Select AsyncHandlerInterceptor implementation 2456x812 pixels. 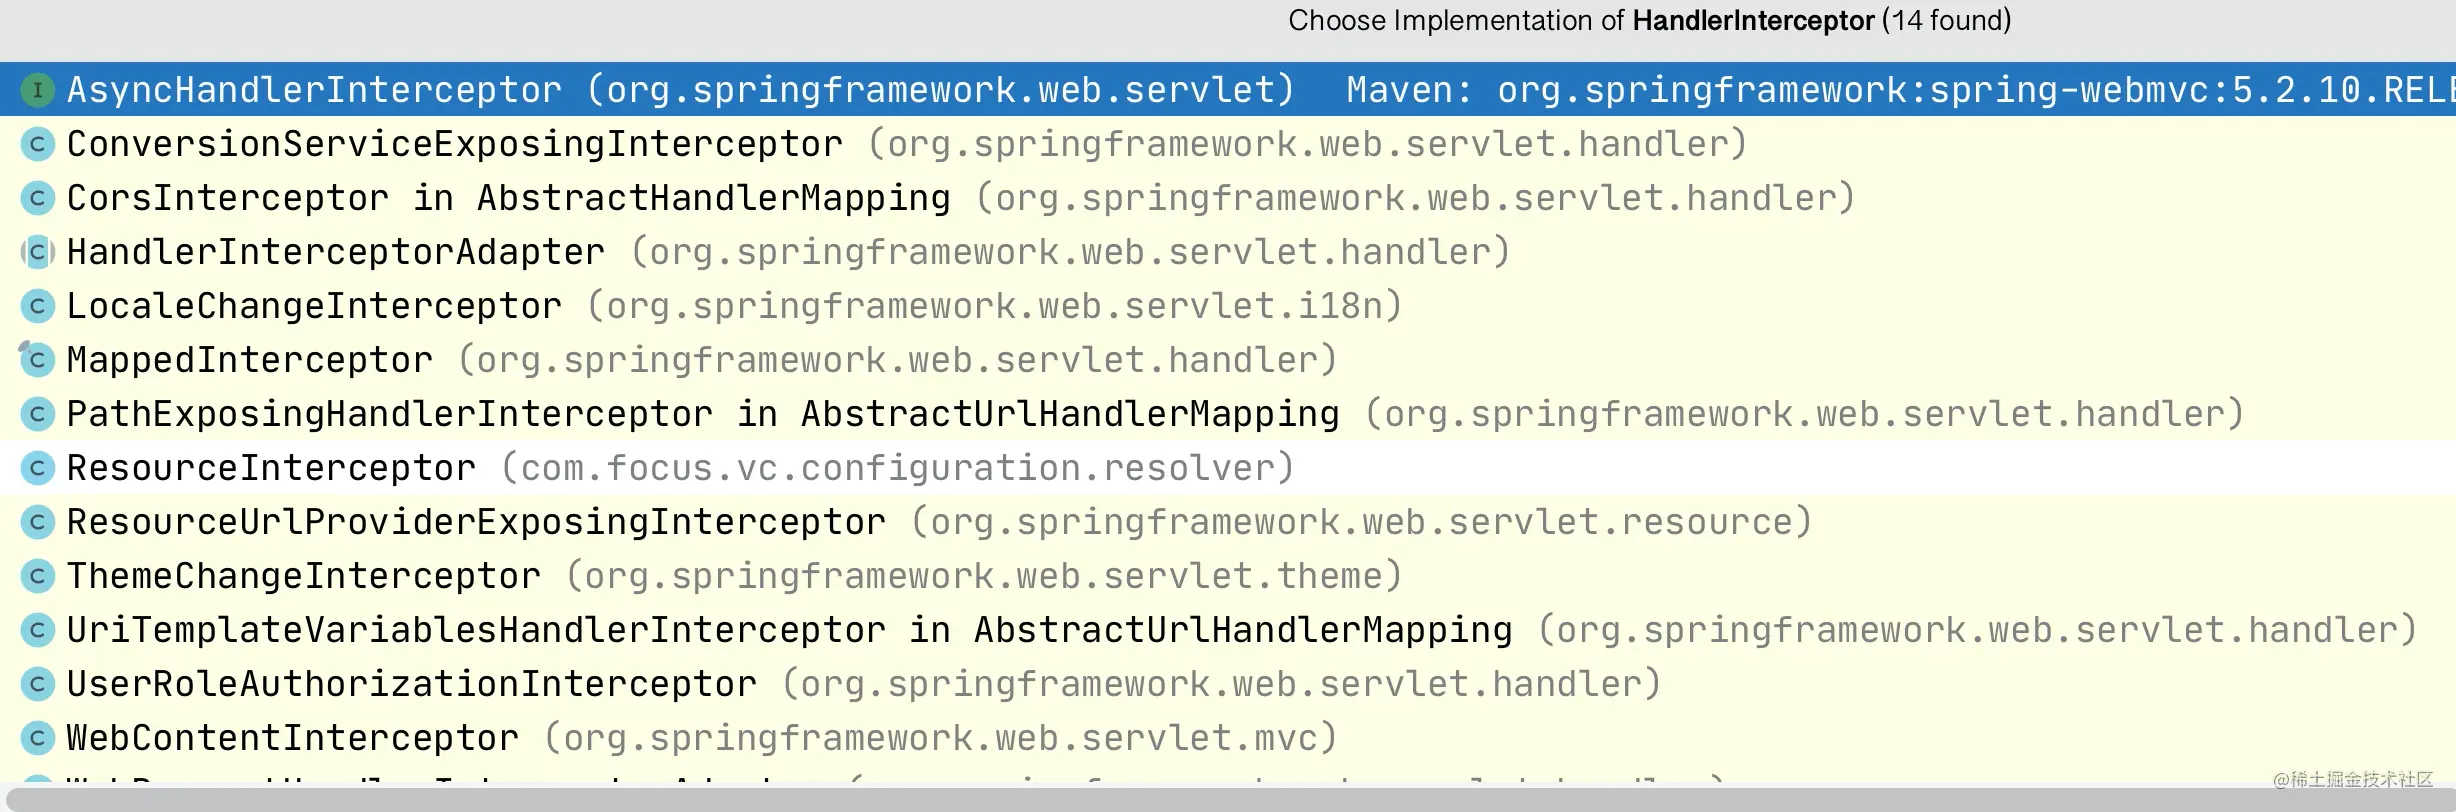[x=1228, y=90]
